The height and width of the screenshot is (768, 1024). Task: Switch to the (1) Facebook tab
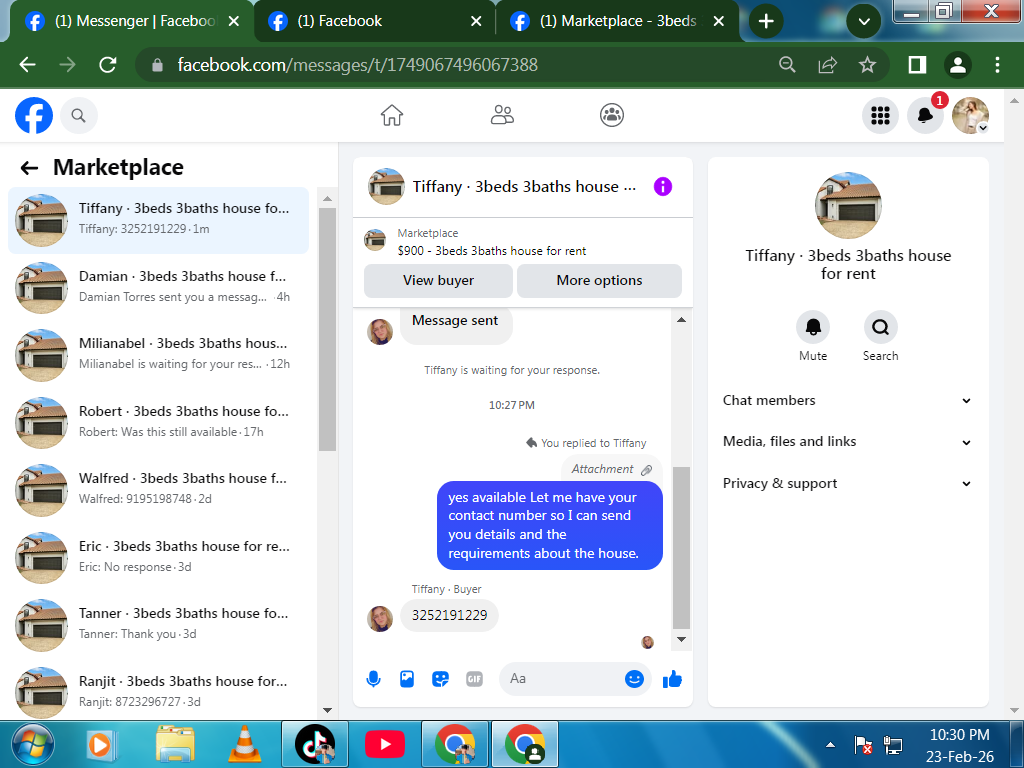click(376, 21)
